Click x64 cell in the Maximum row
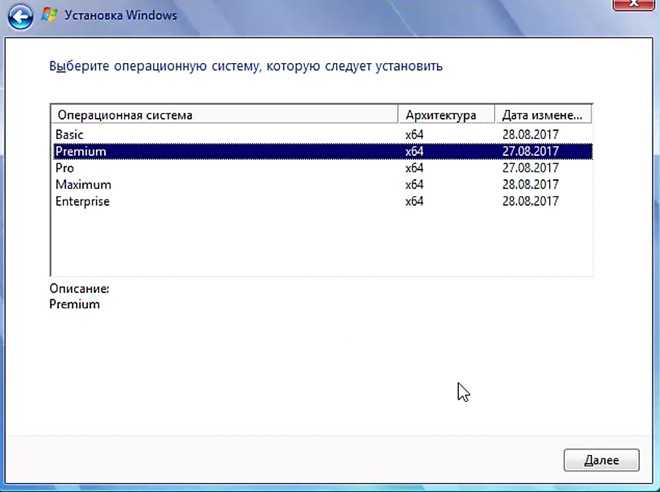The image size is (660, 492). coord(414,185)
